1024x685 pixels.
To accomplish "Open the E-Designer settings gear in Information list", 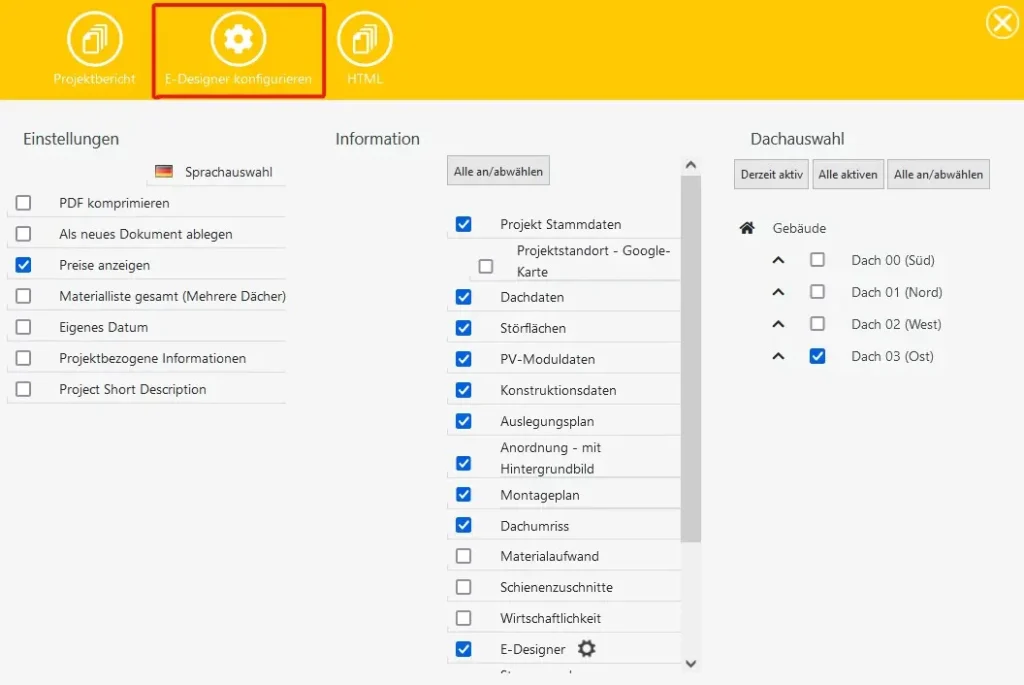I will pos(588,649).
